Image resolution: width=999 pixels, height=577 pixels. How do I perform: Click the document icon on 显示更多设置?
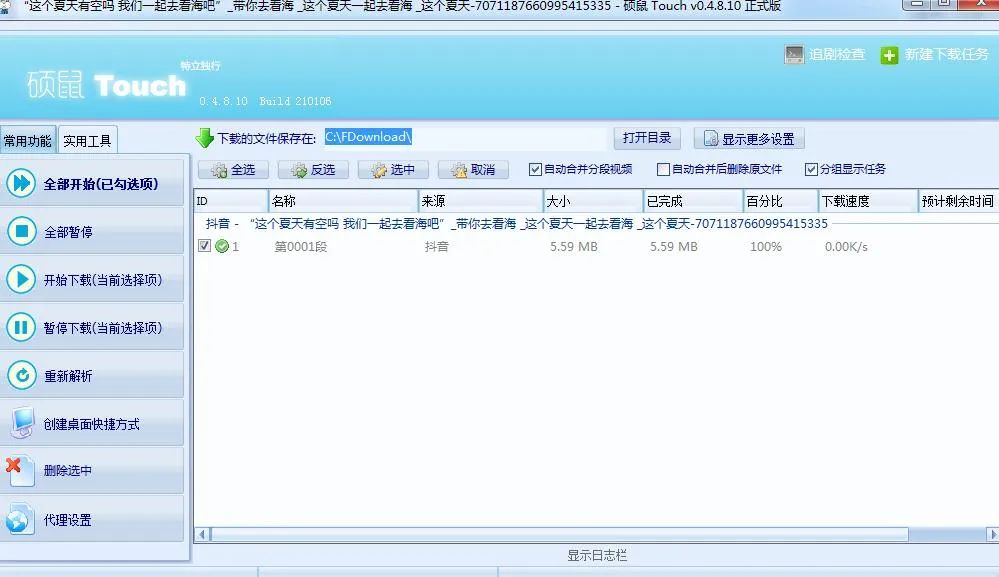710,139
